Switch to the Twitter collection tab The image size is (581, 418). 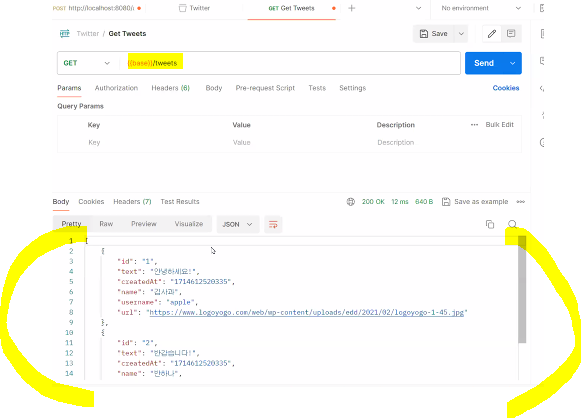pyautogui.click(x=195, y=8)
